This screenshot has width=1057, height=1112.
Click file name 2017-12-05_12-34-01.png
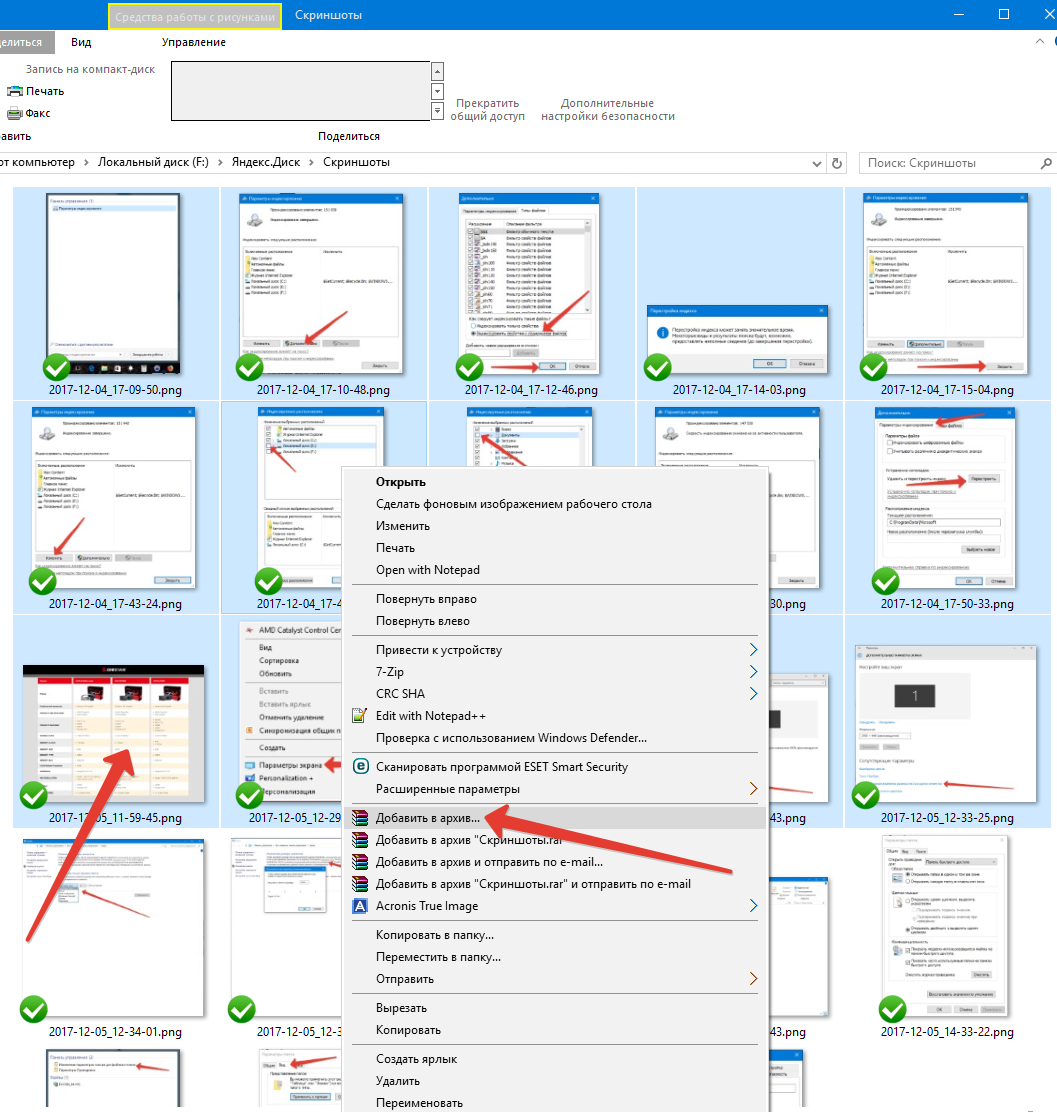click(x=115, y=1032)
